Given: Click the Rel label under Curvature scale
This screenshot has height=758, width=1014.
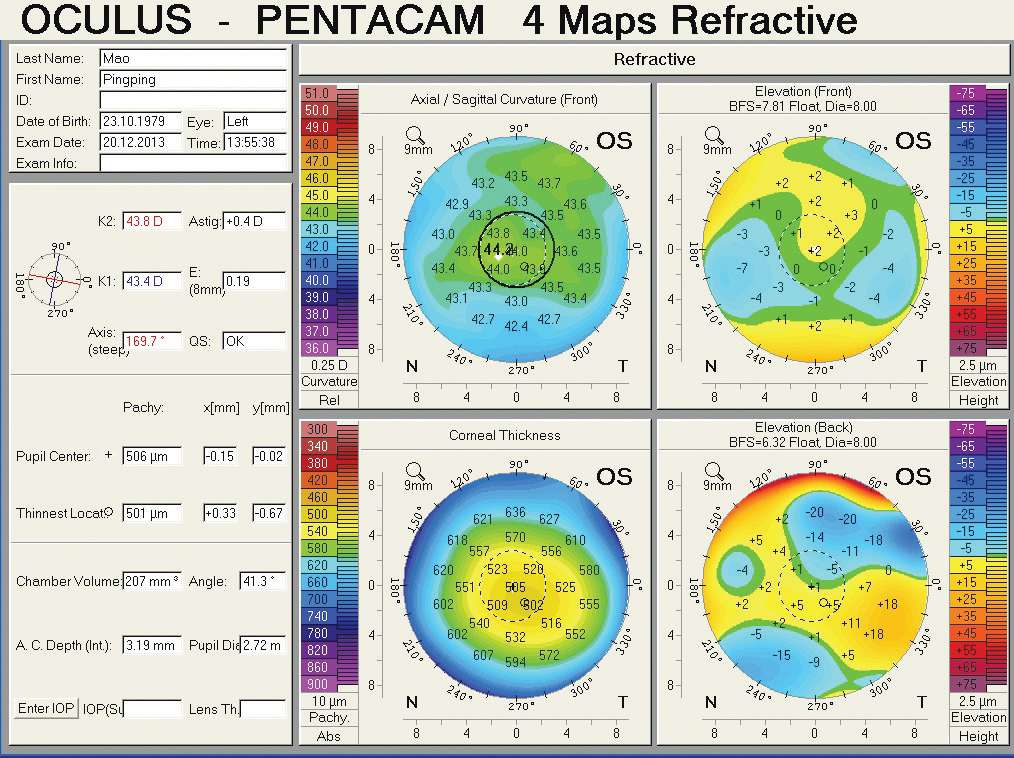Looking at the screenshot, I should tap(328, 399).
